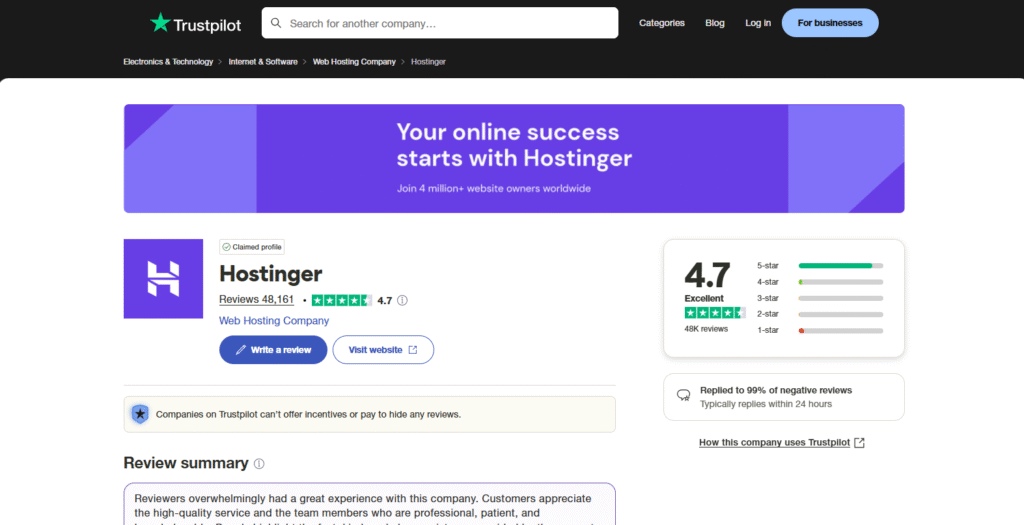This screenshot has height=525, width=1024.
Task: Click the Review summary info icon
Action: click(259, 464)
